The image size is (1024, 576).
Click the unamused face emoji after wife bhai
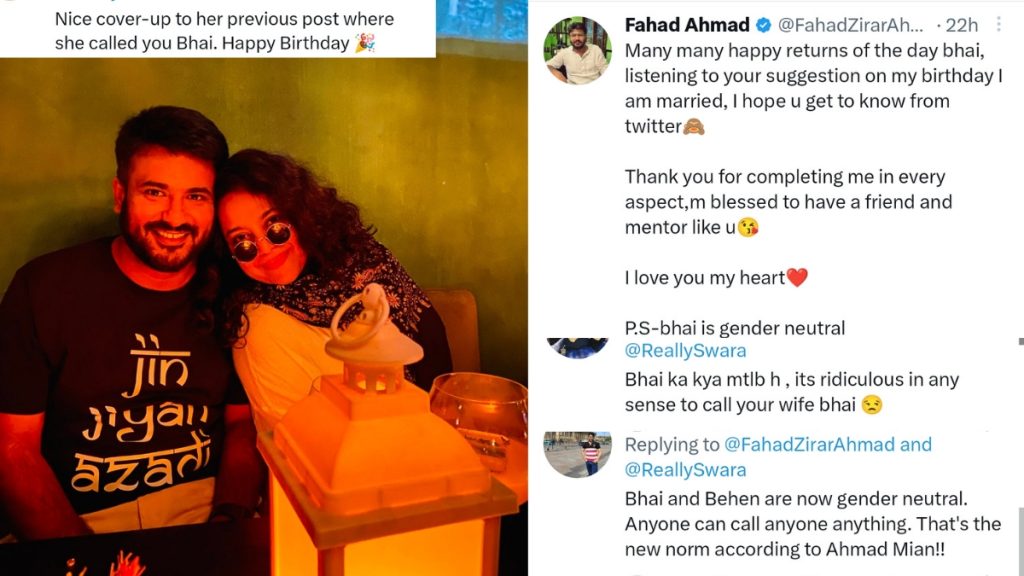click(x=872, y=405)
